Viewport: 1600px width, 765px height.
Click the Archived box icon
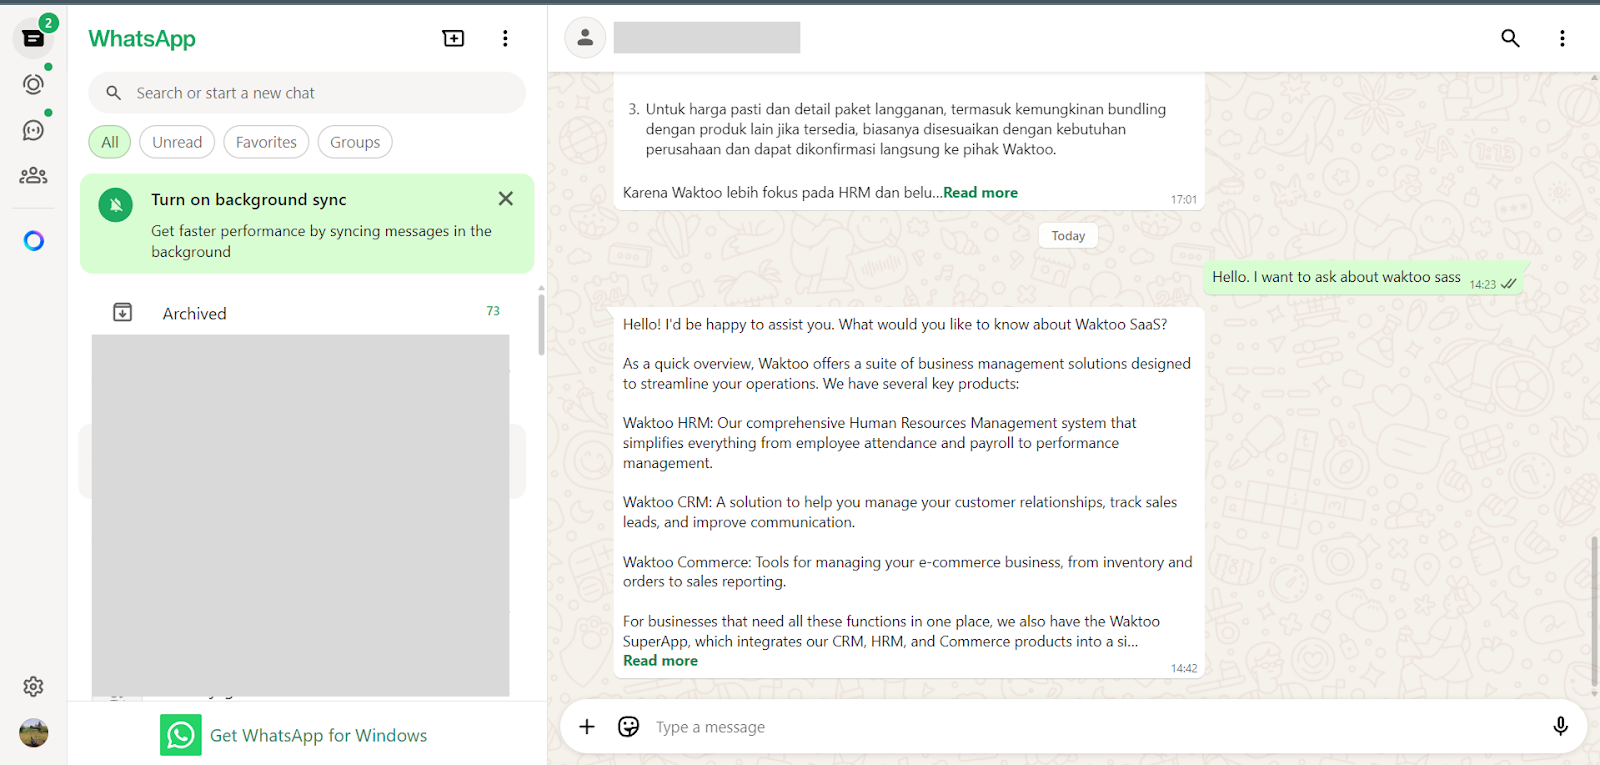[123, 312]
